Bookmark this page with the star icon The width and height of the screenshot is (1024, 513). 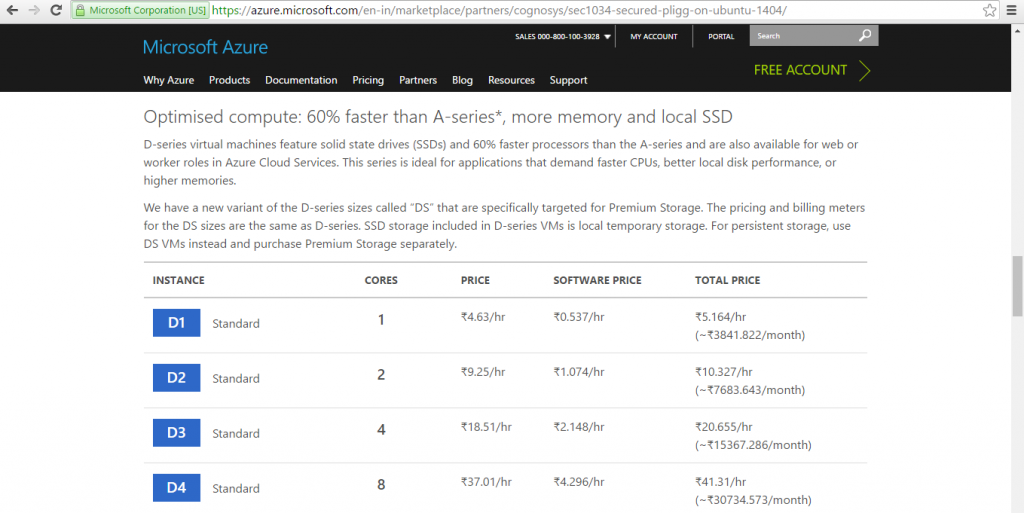(989, 11)
